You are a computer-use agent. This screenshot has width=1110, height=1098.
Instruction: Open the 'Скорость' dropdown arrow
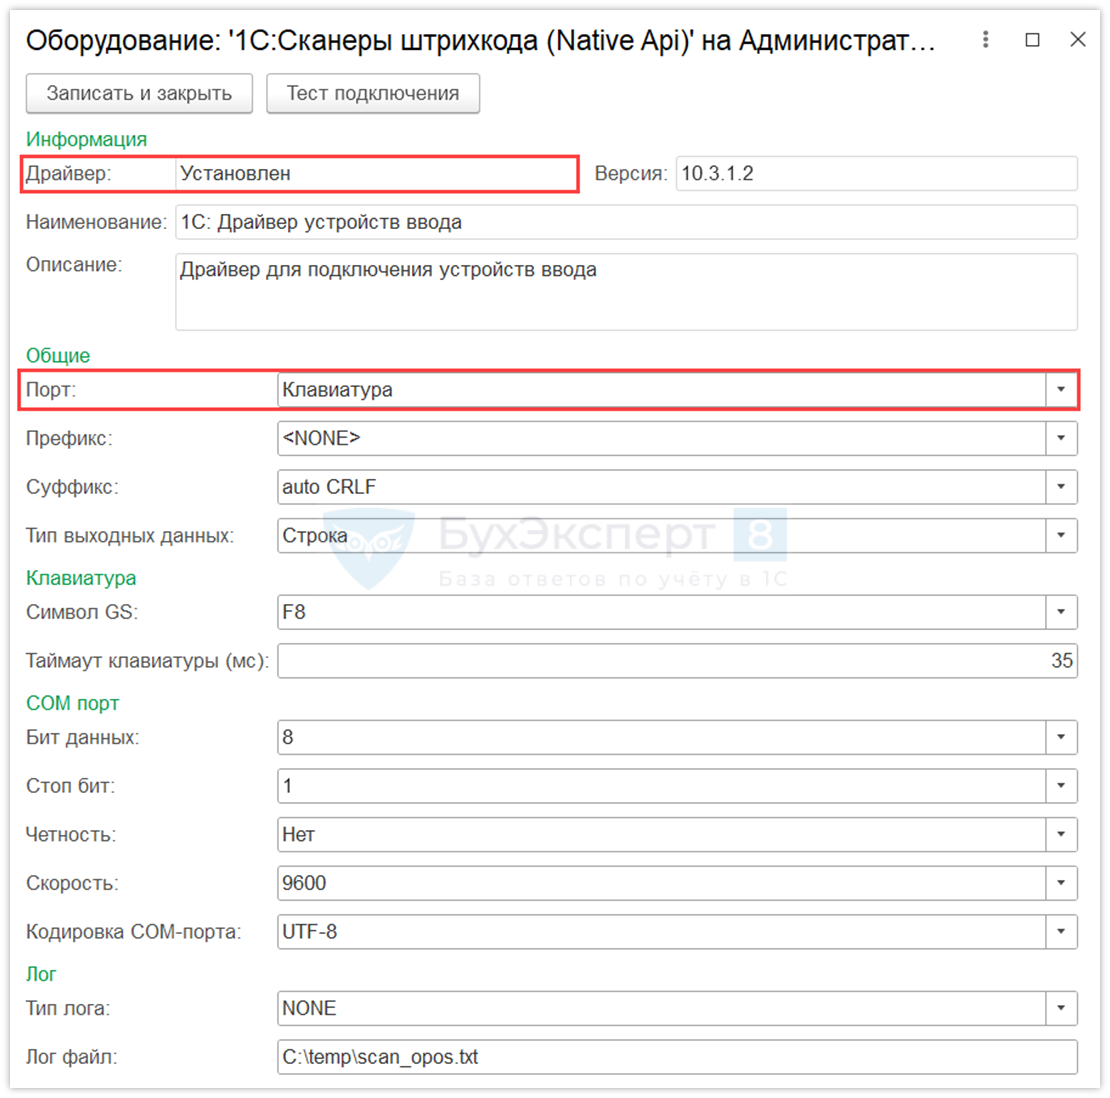(x=1061, y=883)
